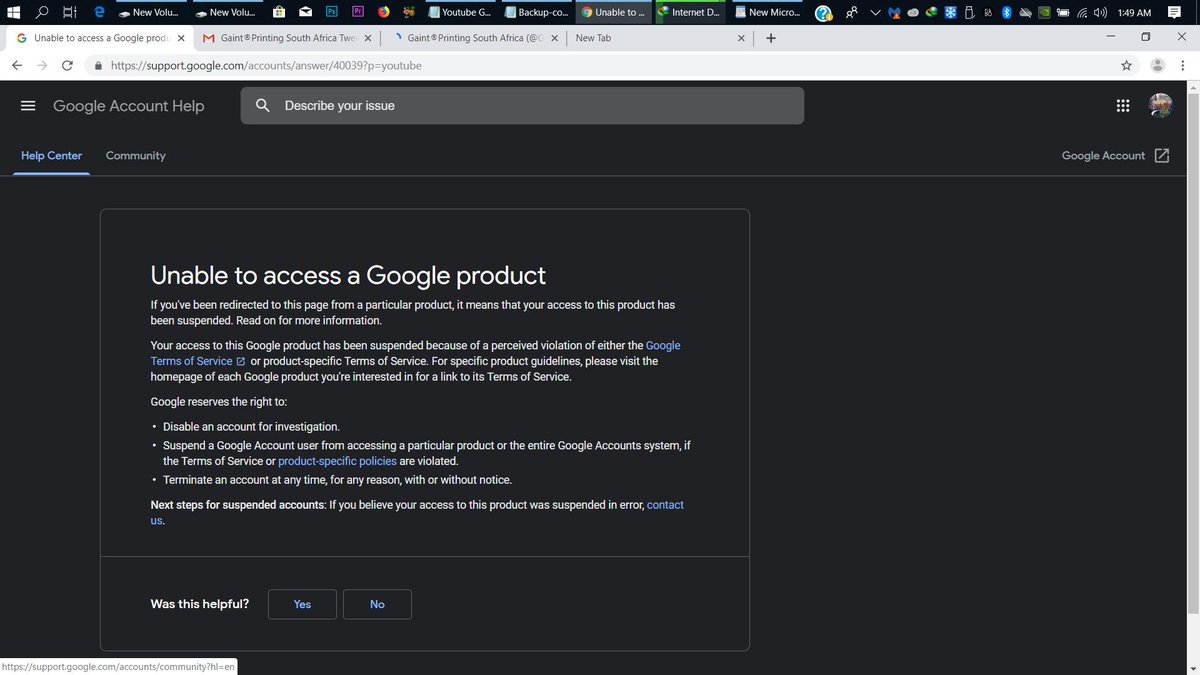Screen dimensions: 1200x675
Task: Open the Google Terms of Service link
Action: pos(415,353)
